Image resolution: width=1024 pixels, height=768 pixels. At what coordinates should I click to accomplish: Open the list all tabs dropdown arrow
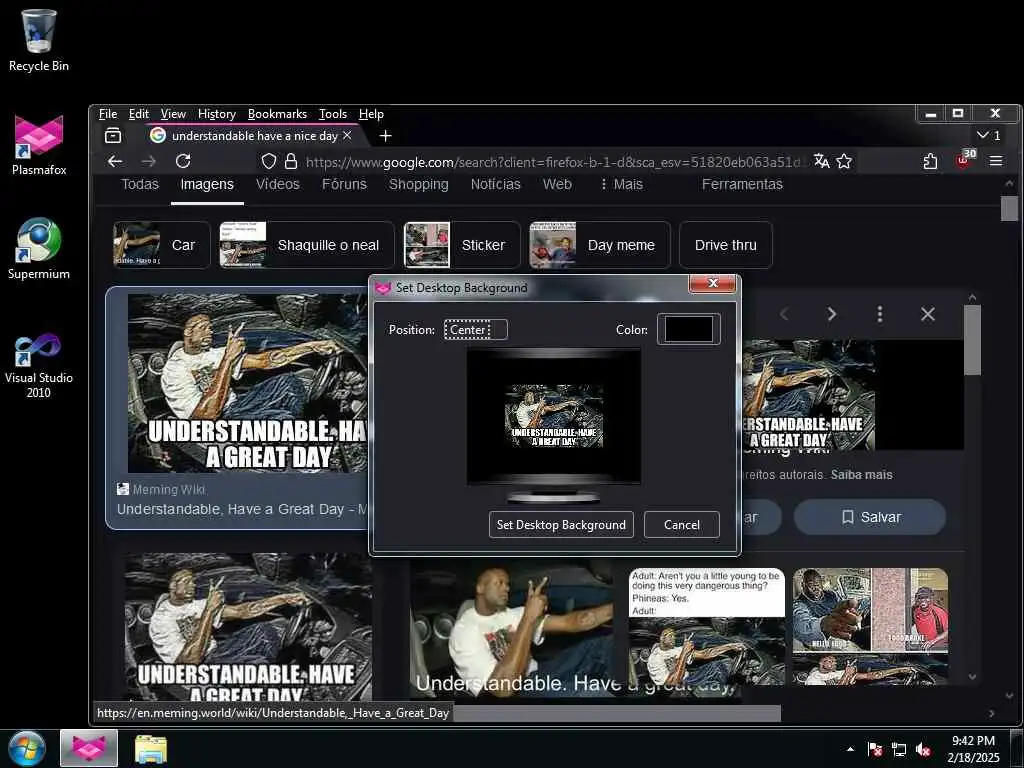coord(988,135)
